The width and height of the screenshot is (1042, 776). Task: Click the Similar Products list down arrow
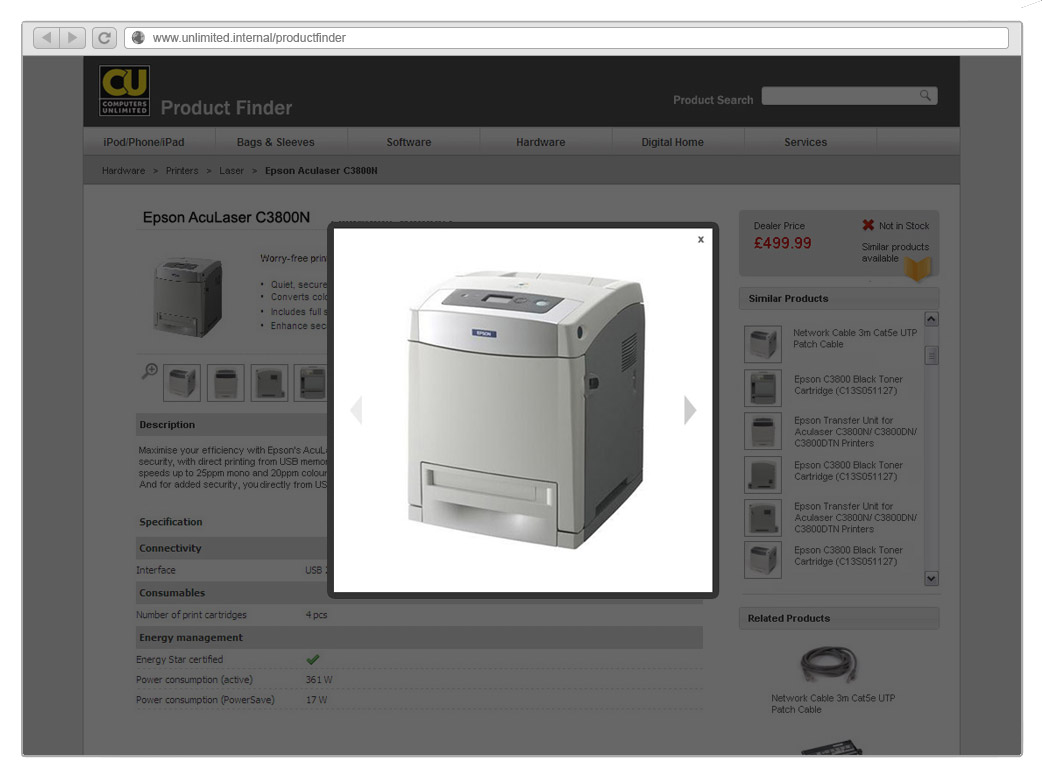(932, 579)
